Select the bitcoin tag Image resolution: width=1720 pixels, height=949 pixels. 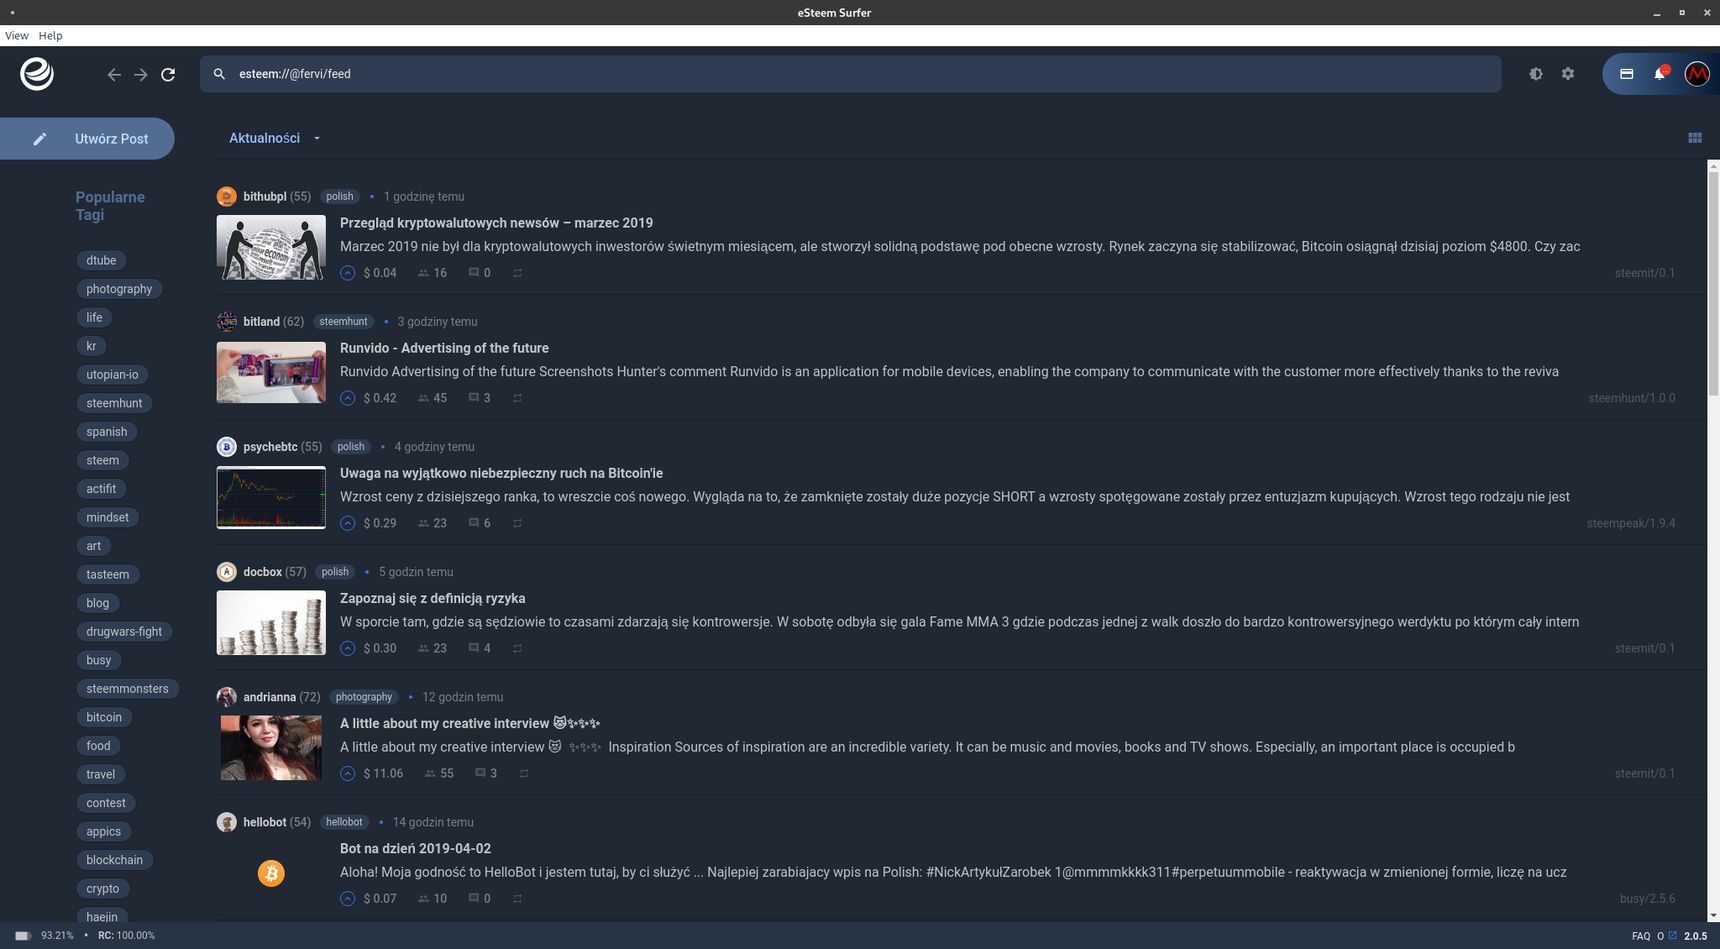104,717
